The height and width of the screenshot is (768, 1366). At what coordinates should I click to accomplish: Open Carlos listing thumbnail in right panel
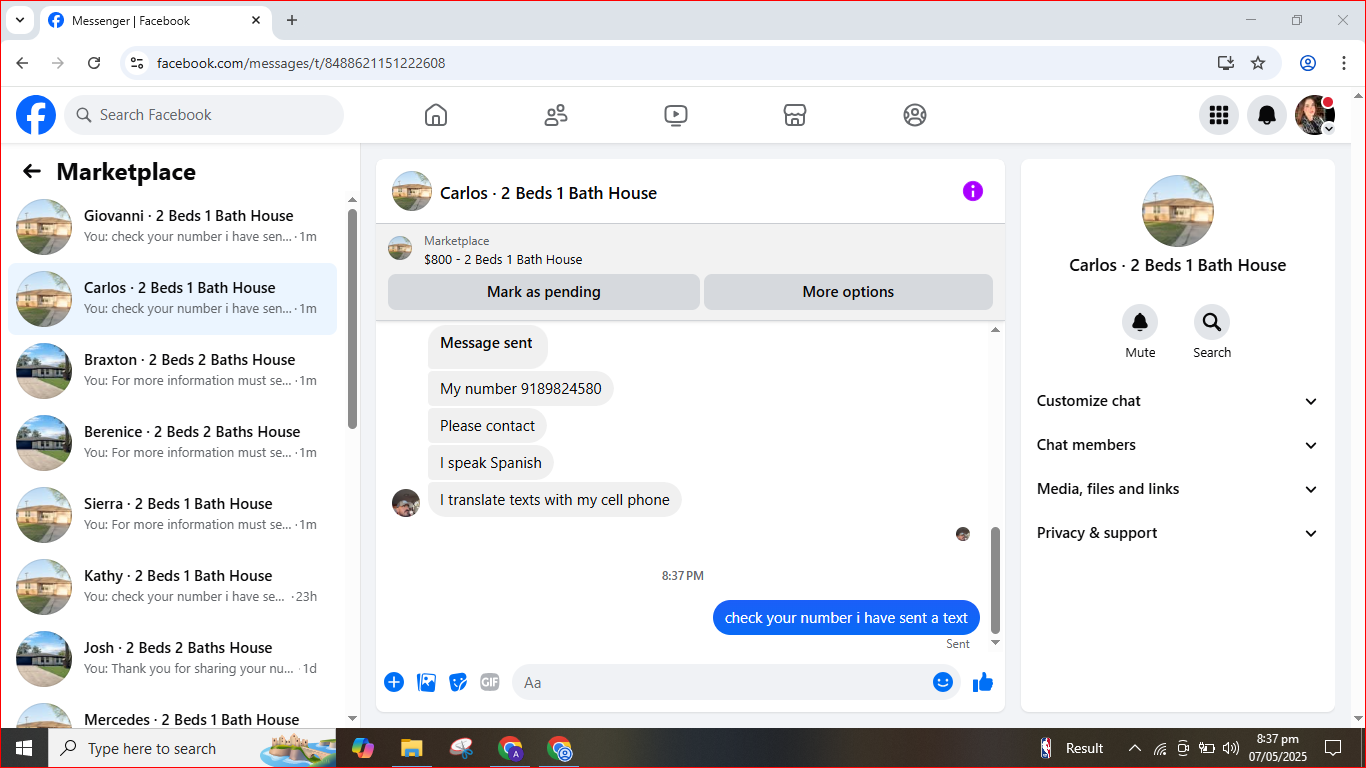pyautogui.click(x=1178, y=211)
